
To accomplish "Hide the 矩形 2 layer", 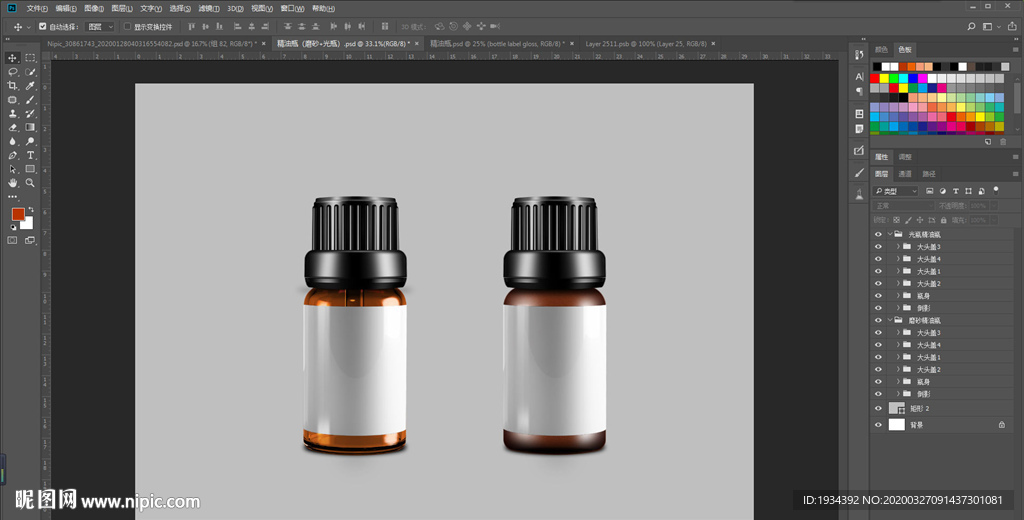I will point(878,408).
